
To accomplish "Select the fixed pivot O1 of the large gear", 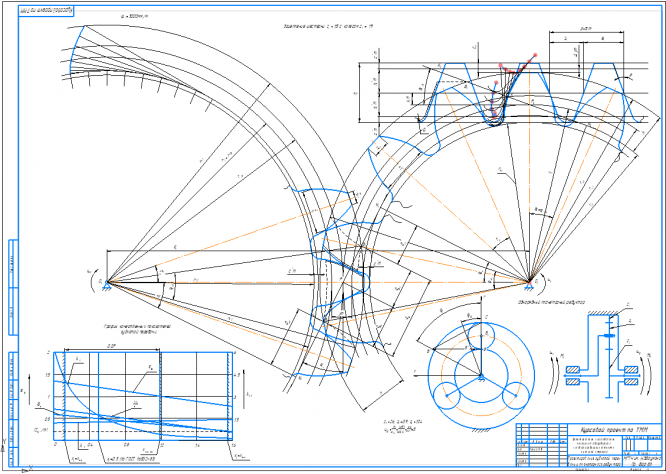I will (107, 284).
